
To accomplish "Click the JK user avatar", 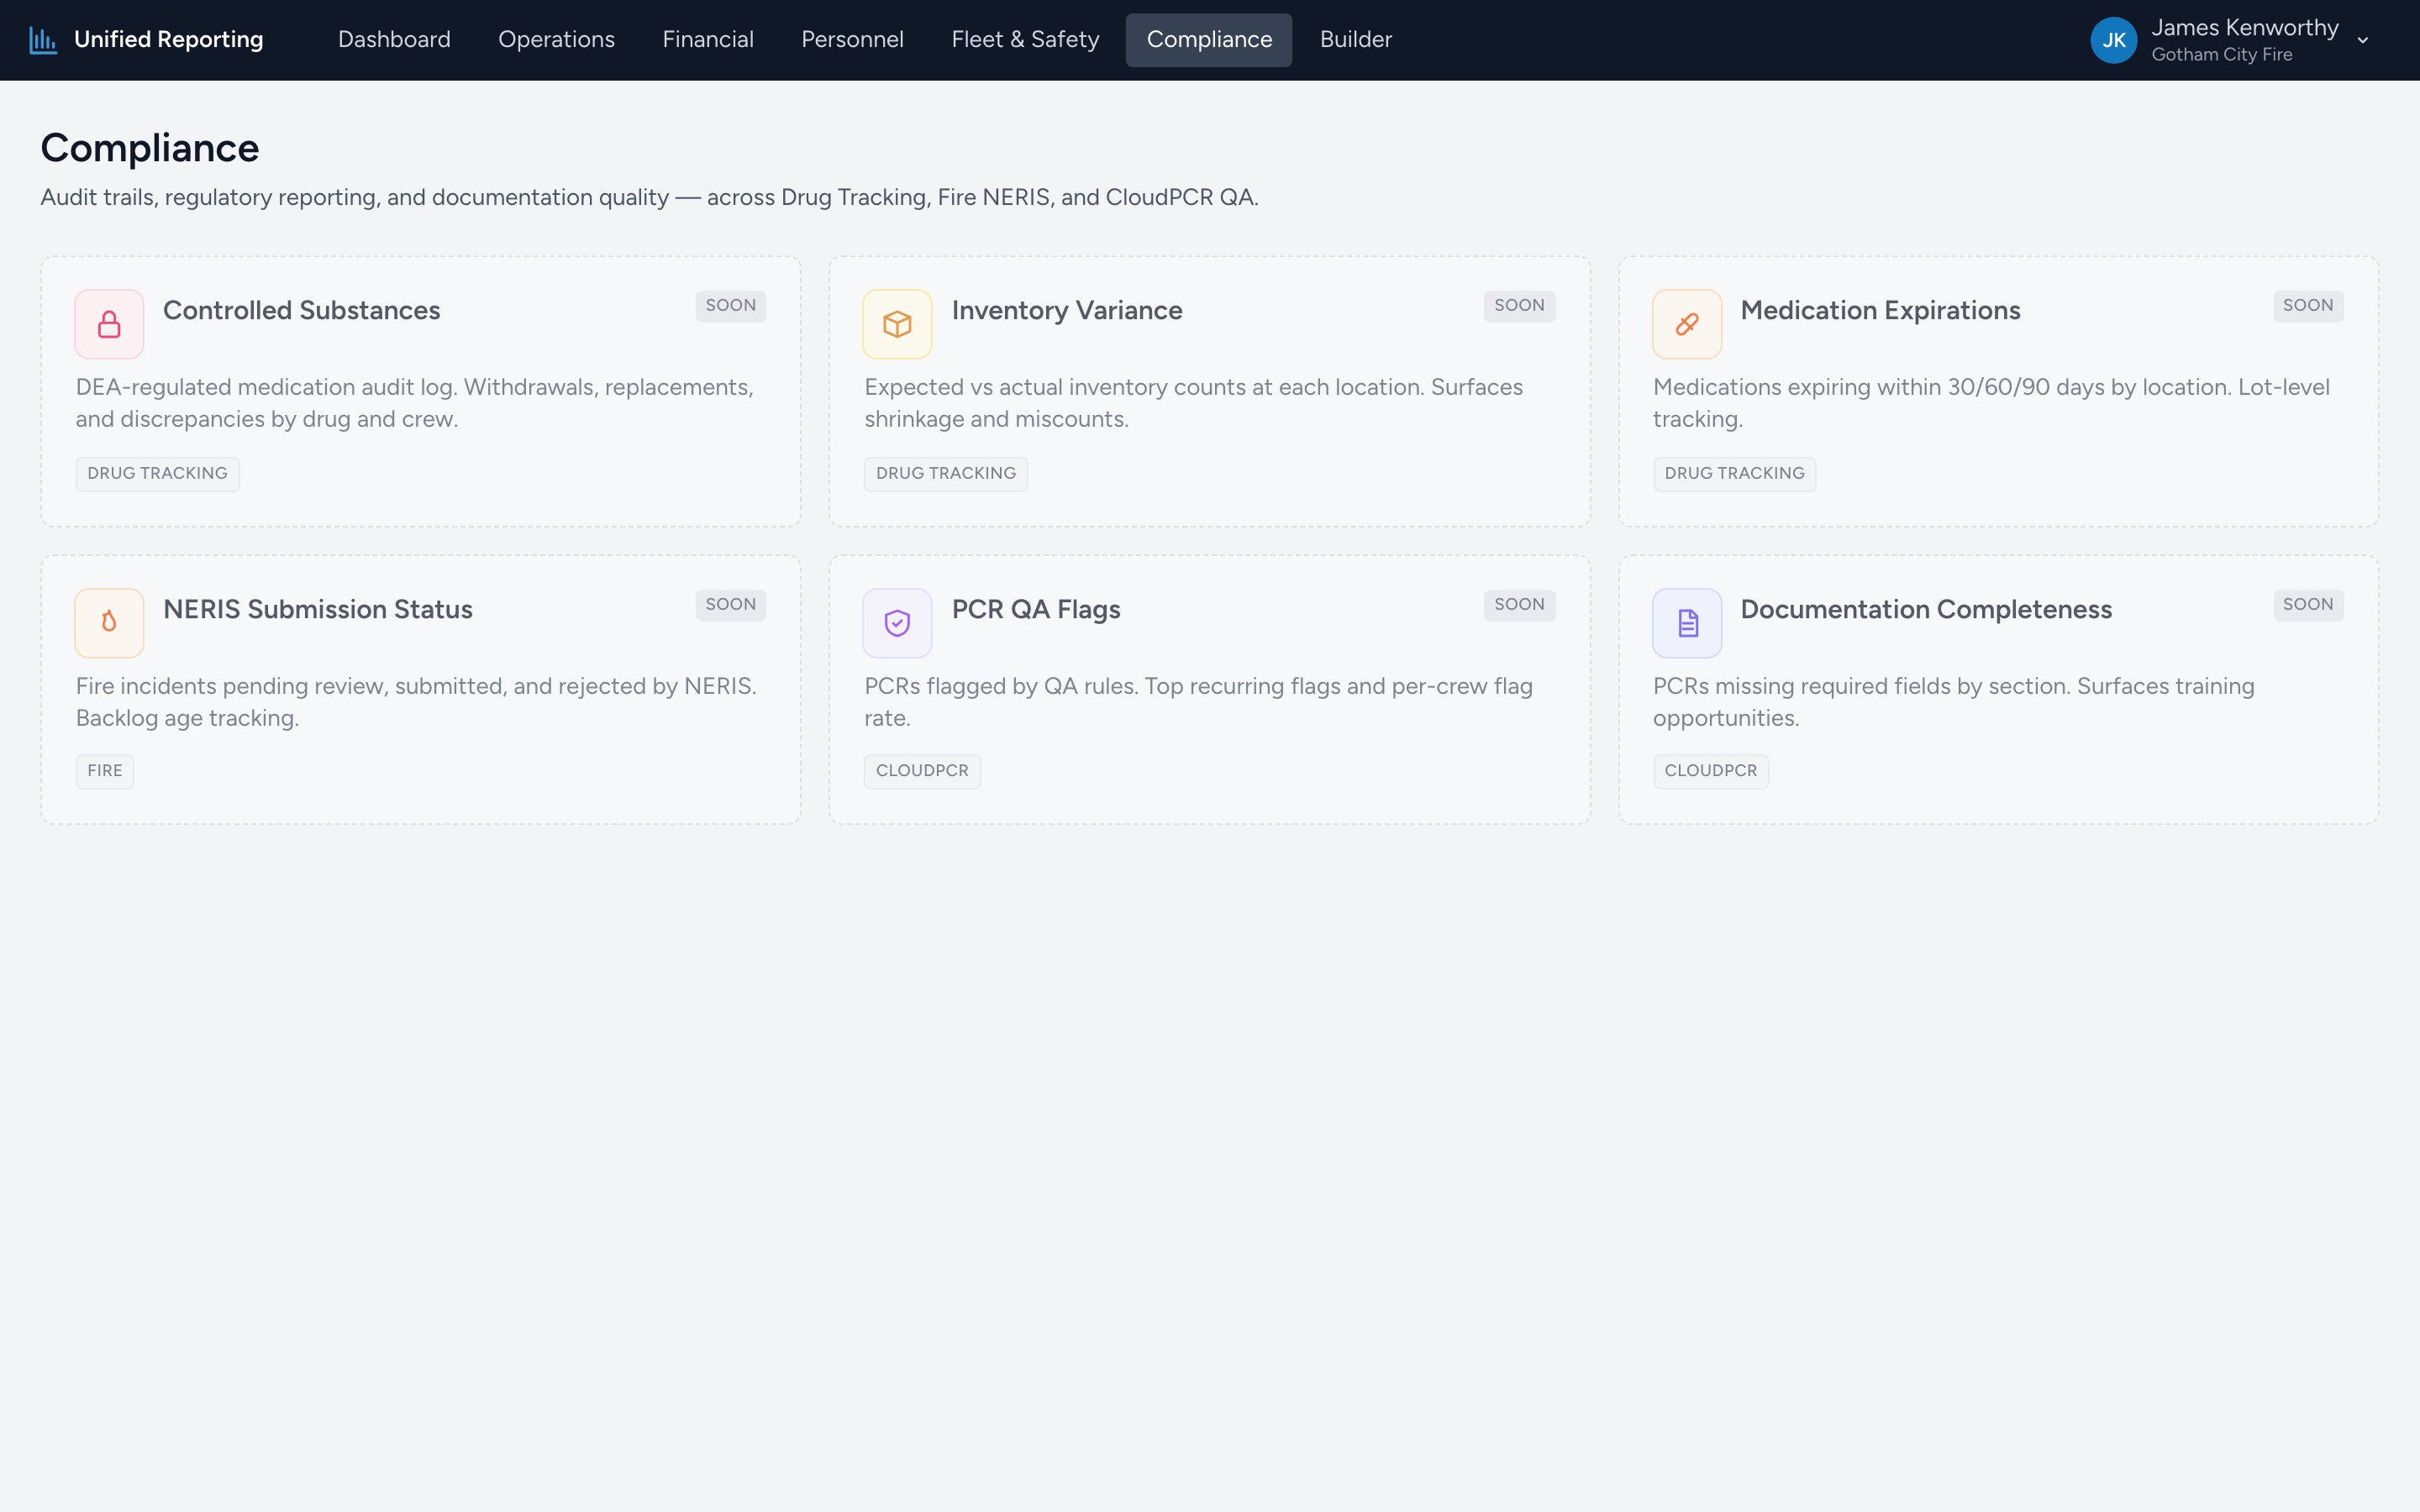I will [2114, 40].
